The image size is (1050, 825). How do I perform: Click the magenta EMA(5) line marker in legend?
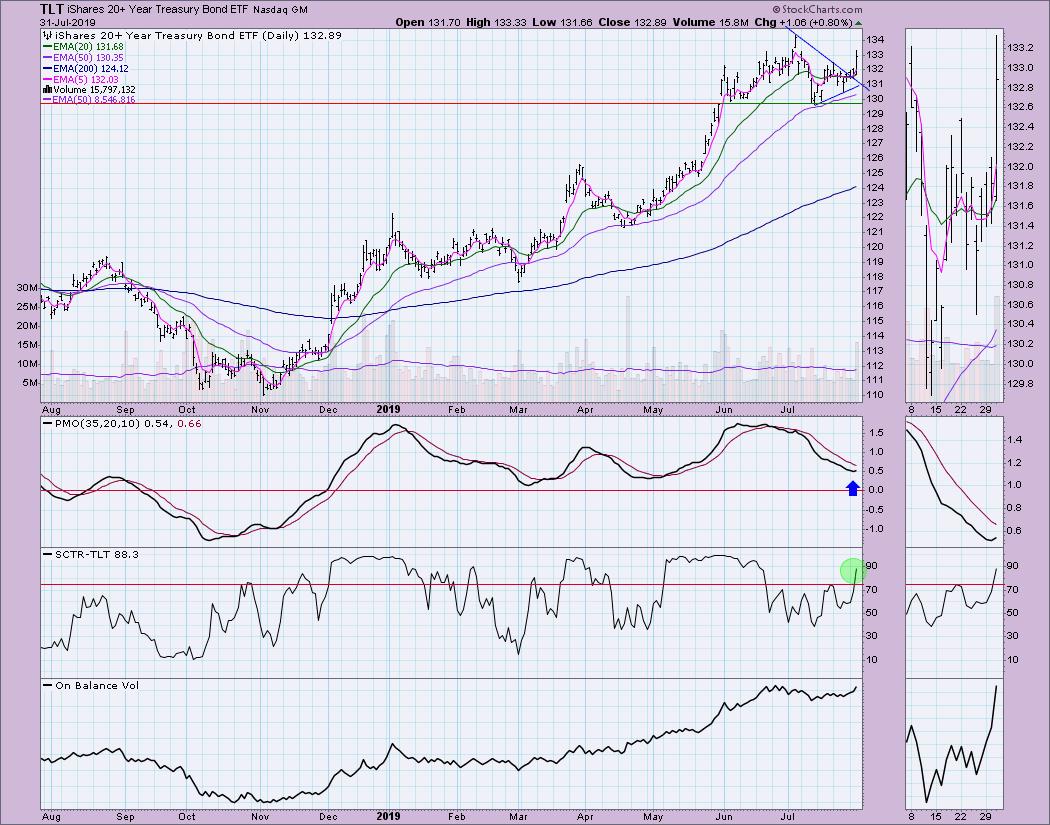coord(49,79)
